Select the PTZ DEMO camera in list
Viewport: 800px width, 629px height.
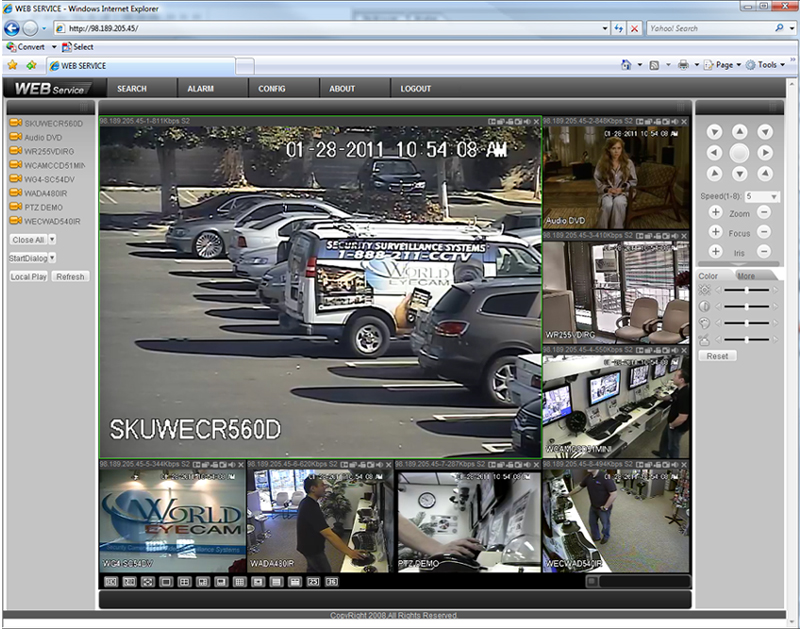point(36,207)
